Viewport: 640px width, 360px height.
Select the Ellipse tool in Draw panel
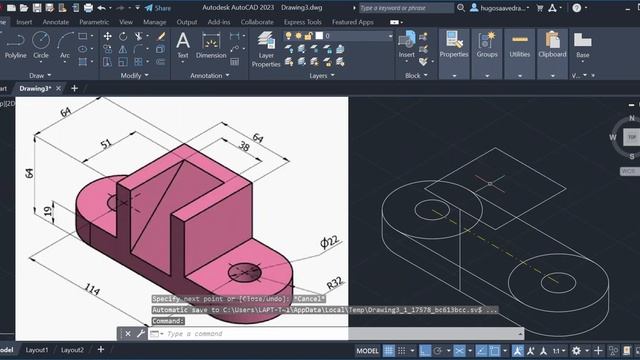[x=83, y=49]
